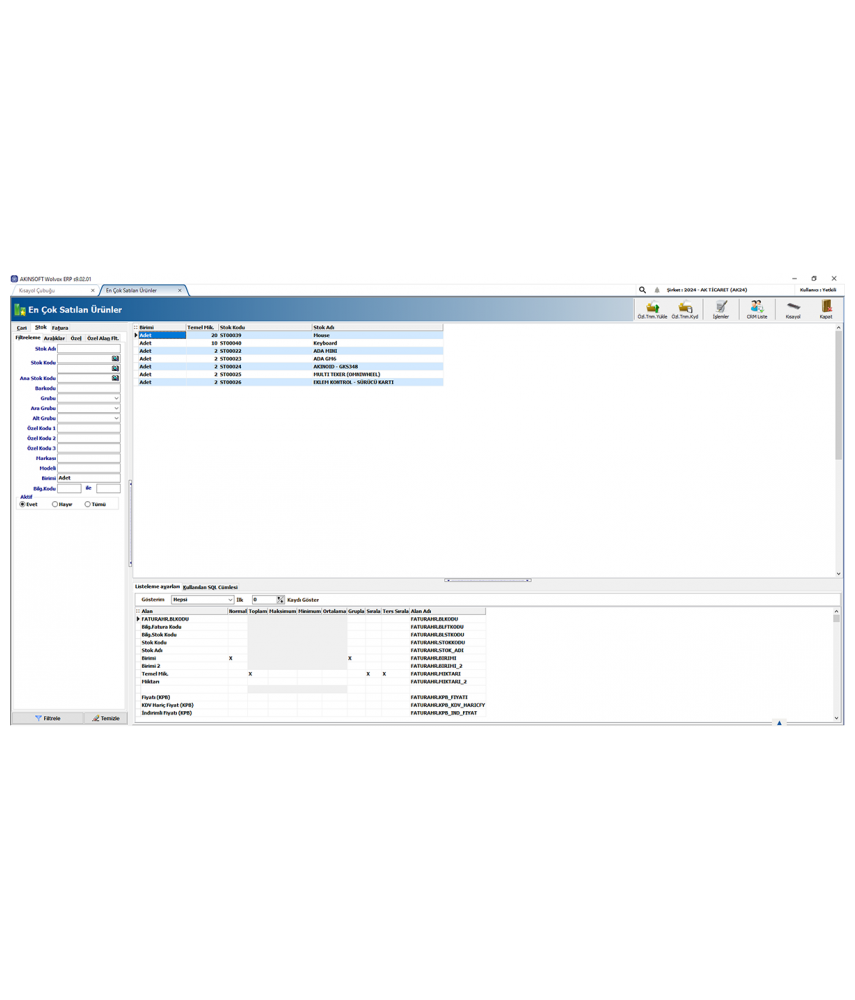
Task: Close the screen via the Kapat icon
Action: tap(826, 307)
